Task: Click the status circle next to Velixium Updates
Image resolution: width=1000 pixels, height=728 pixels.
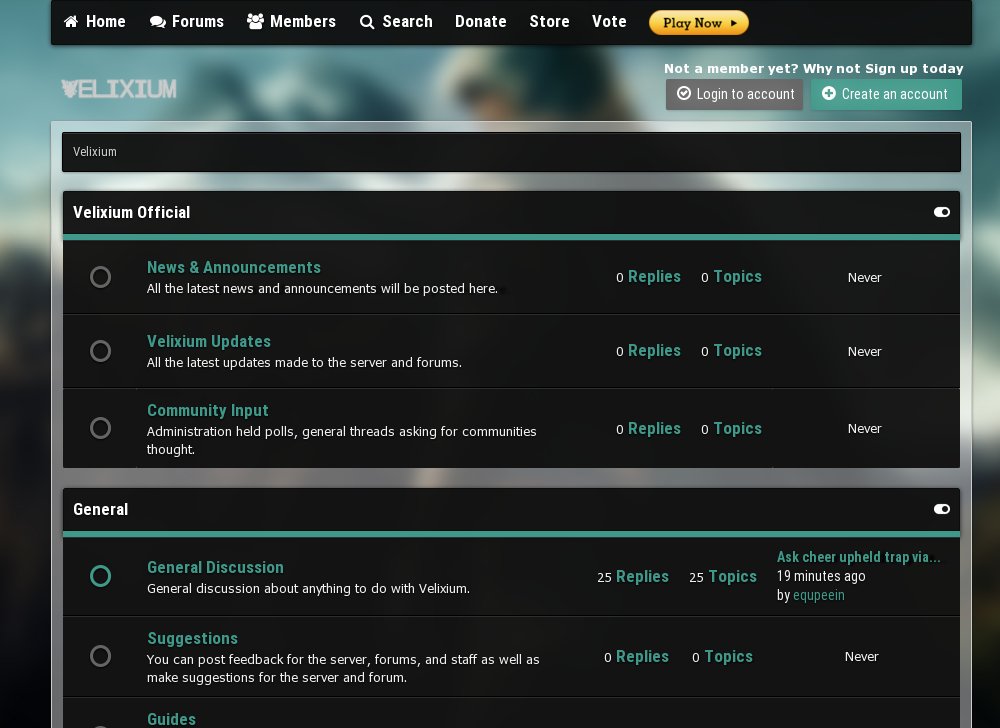Action: point(100,351)
